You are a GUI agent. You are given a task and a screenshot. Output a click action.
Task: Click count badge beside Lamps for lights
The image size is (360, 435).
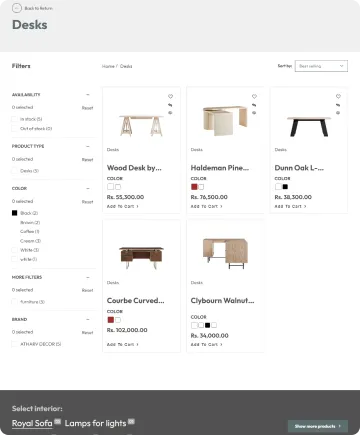[x=131, y=422]
